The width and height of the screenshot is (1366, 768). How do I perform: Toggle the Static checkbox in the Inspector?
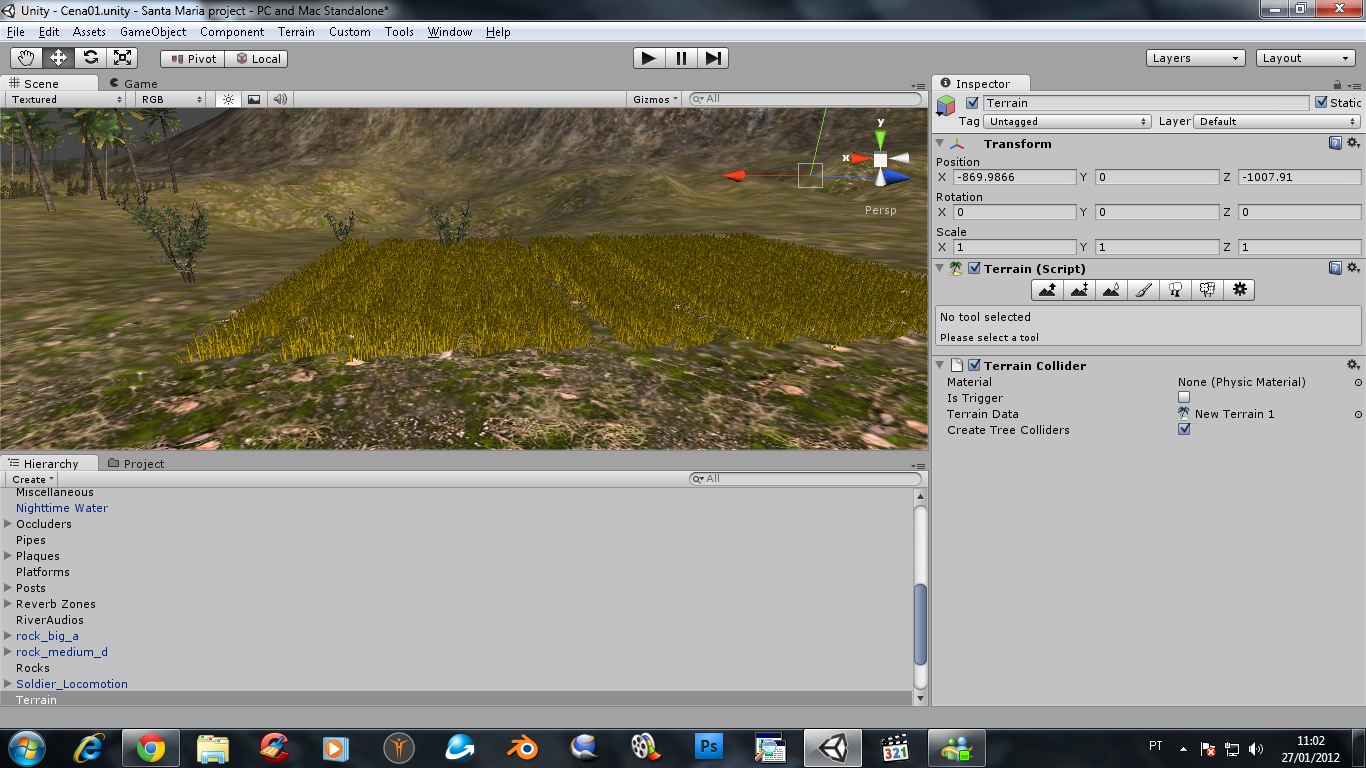click(x=1322, y=102)
